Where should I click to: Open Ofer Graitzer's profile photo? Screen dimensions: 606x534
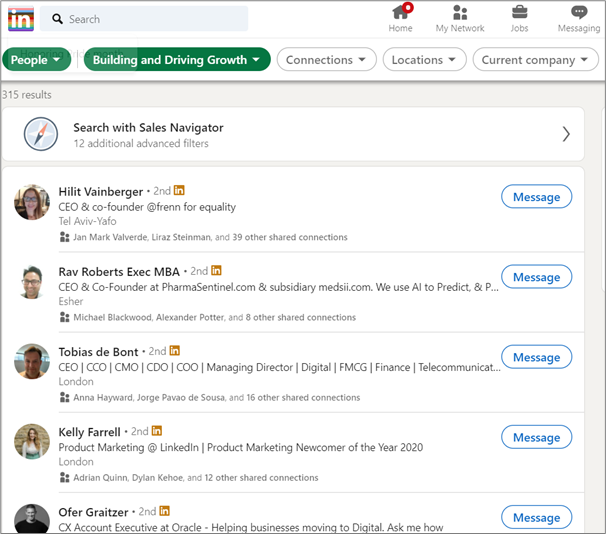point(32,519)
